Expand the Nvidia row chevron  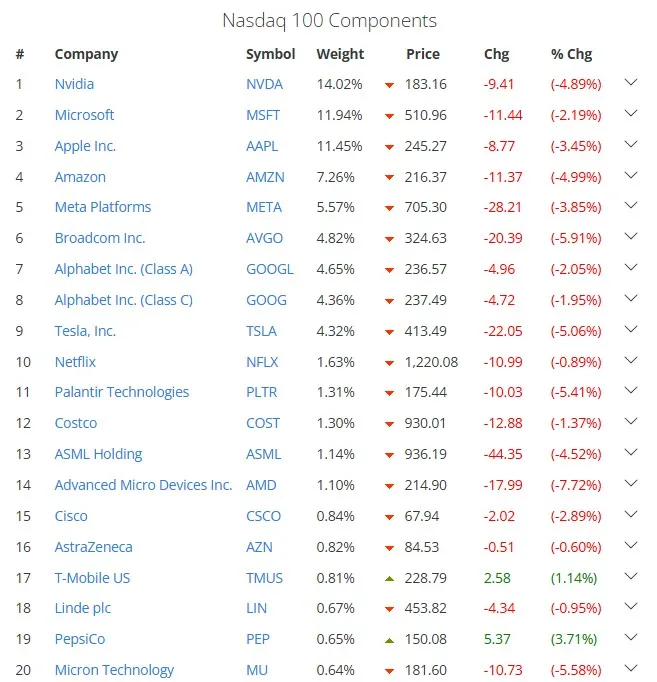click(630, 83)
